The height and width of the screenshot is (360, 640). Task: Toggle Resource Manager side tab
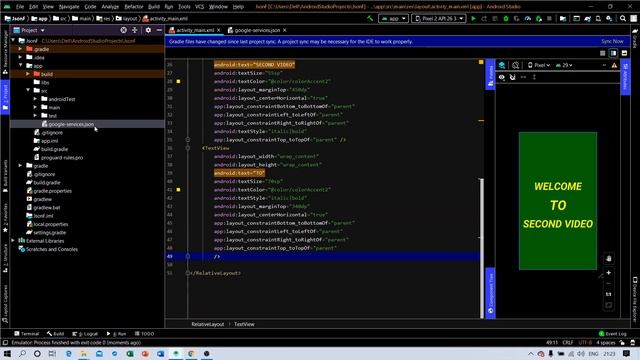coord(5,52)
